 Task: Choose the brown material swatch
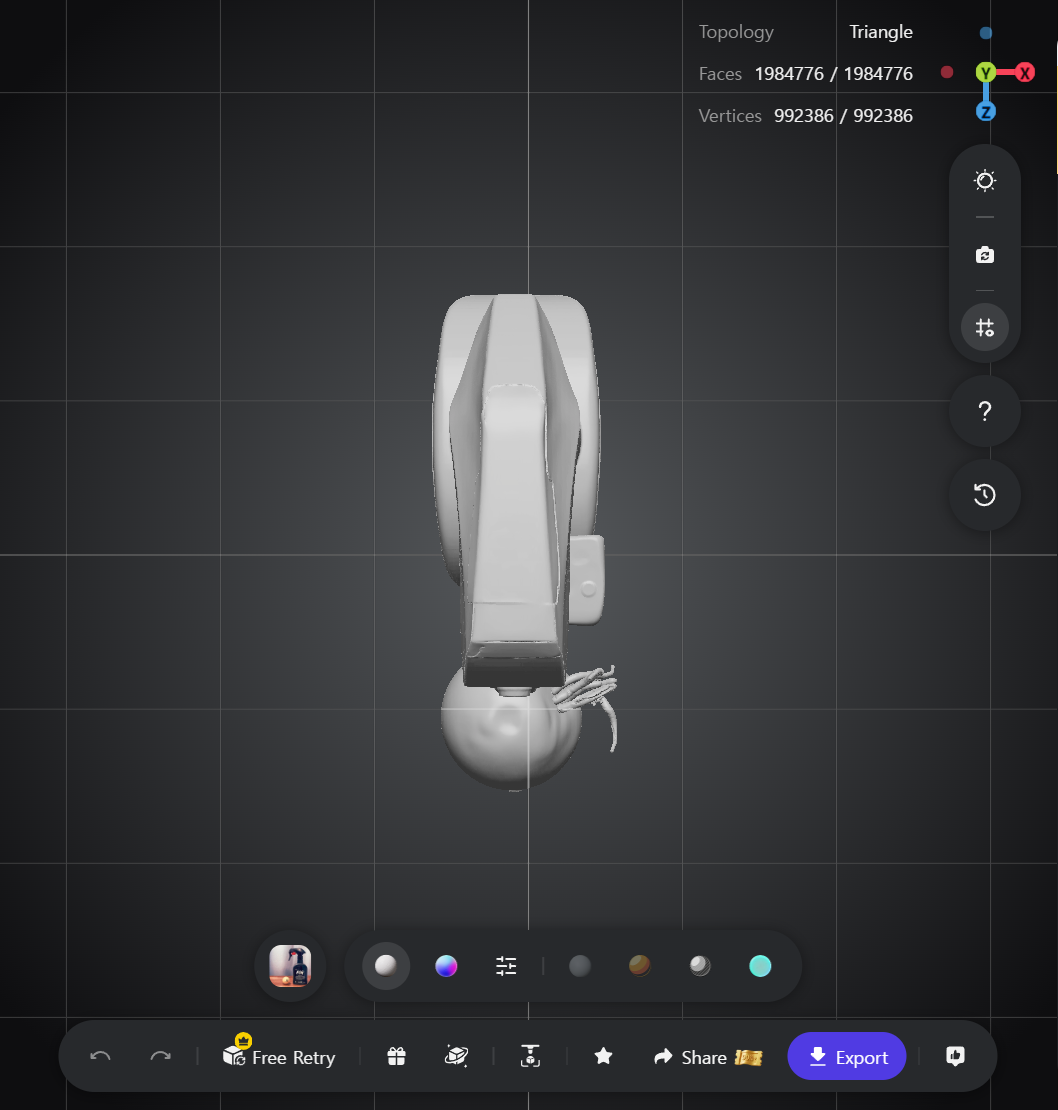(640, 966)
